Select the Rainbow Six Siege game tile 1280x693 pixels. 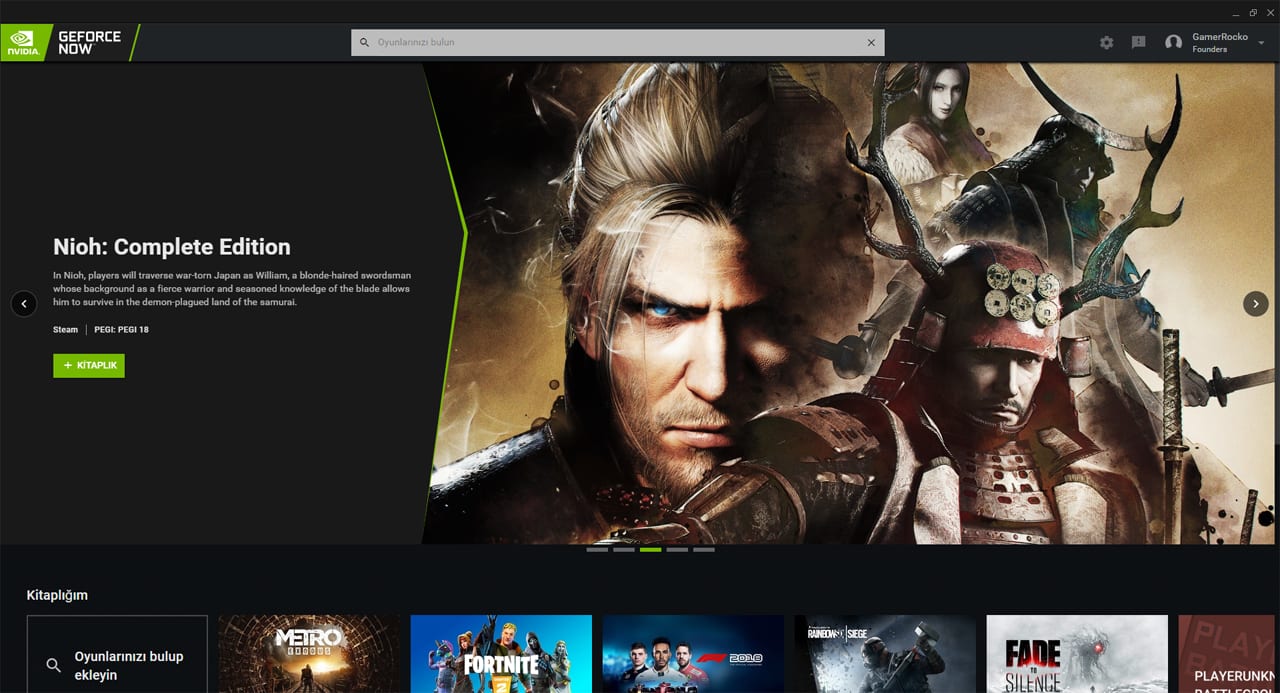pos(885,655)
